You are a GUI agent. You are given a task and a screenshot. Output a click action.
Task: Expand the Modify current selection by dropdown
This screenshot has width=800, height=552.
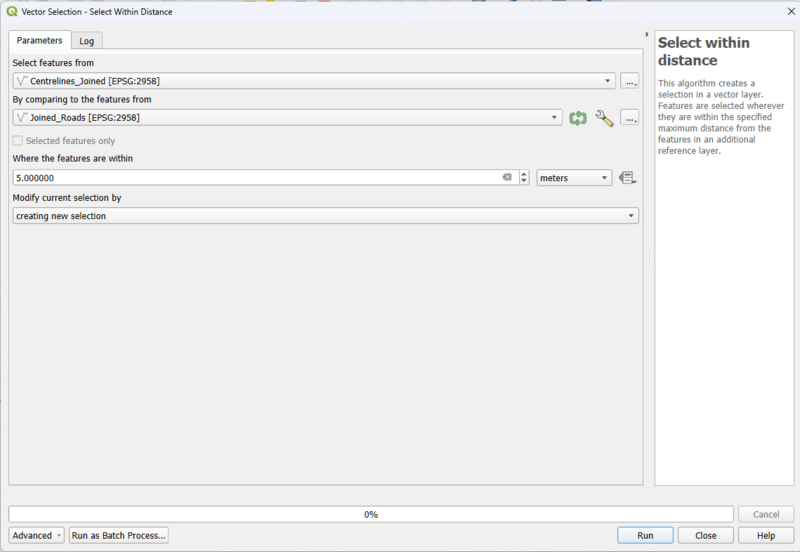(325, 216)
